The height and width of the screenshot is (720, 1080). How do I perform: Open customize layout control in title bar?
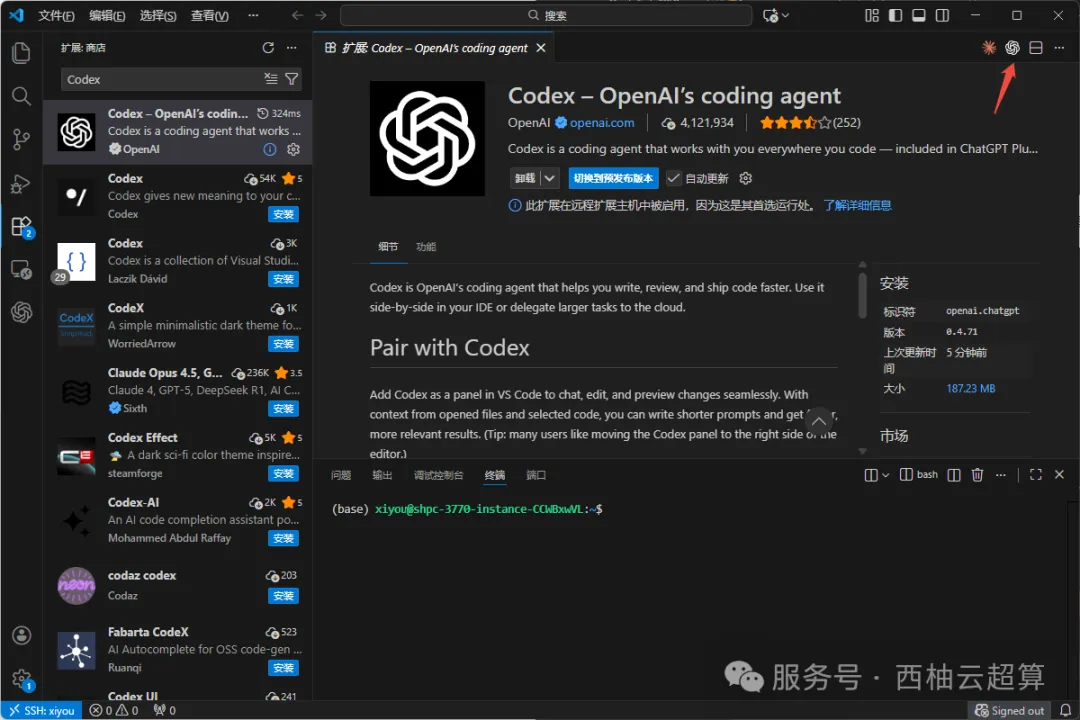(x=872, y=15)
